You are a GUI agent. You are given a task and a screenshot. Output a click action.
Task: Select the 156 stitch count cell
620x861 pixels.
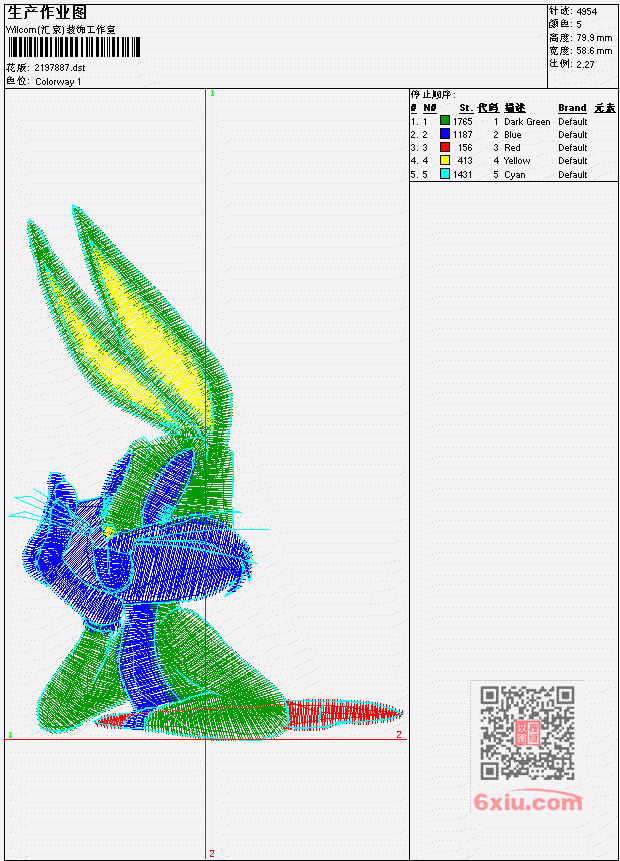click(465, 148)
